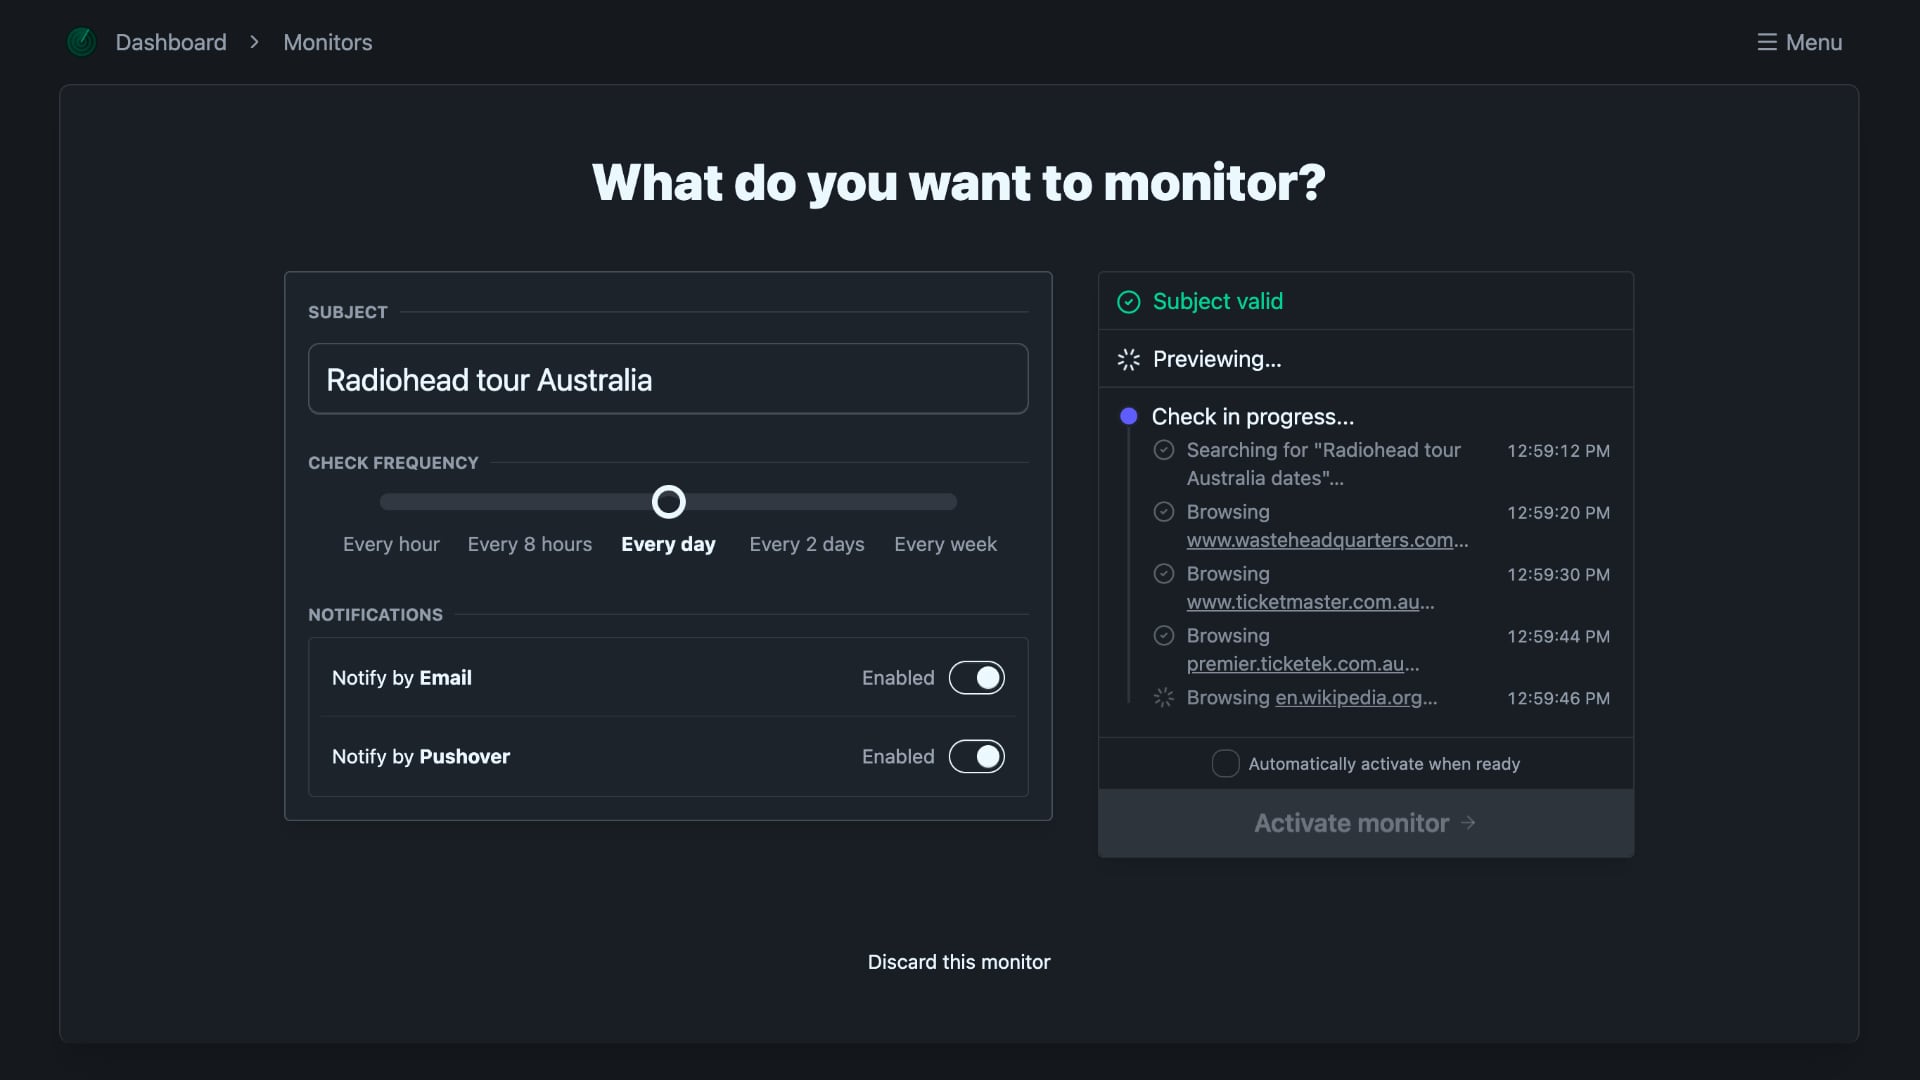Click the spinner beside the Wikipedia browsing step
Viewport: 1920px width, 1080px height.
pyautogui.click(x=1163, y=698)
